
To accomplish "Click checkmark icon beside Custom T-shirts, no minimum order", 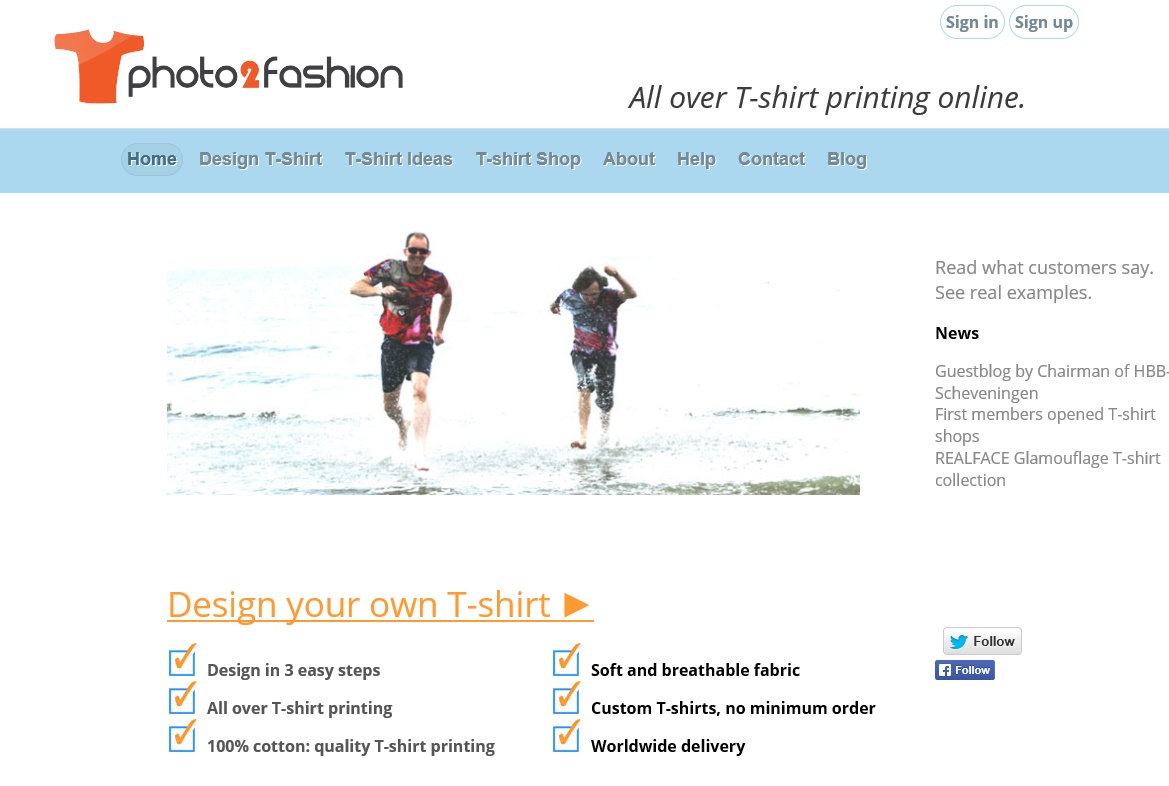I will [567, 699].
